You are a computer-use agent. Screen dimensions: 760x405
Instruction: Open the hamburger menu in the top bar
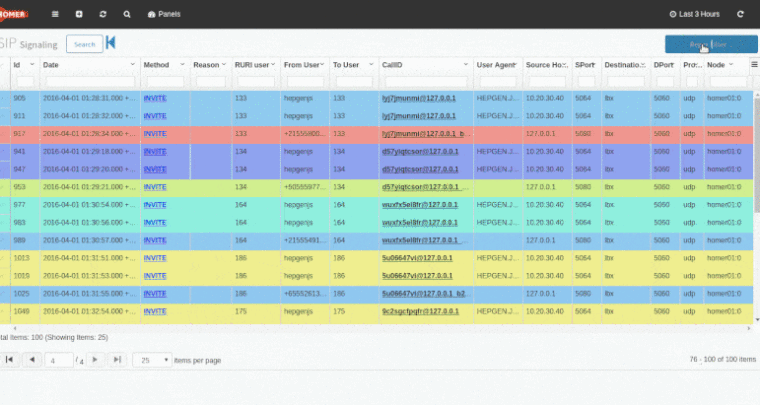pyautogui.click(x=54, y=15)
